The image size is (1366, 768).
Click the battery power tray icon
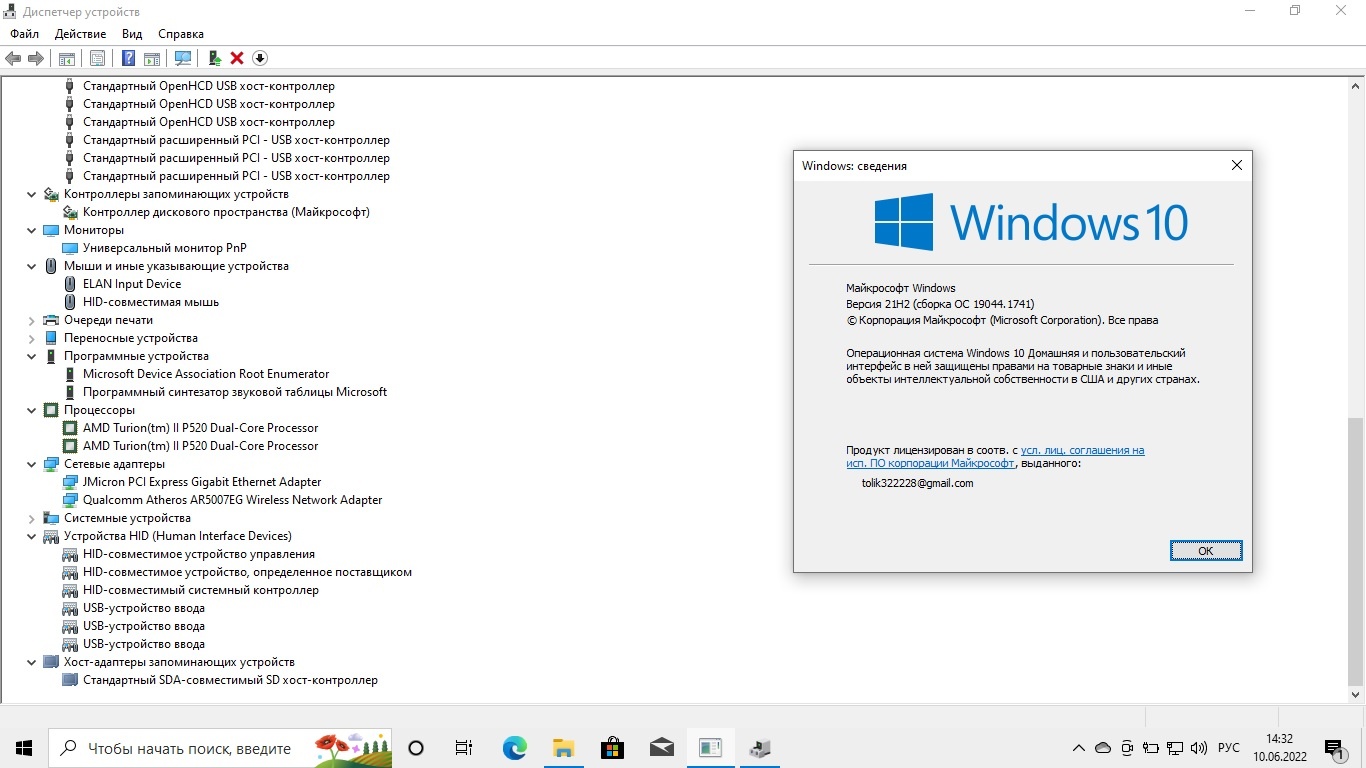pos(1151,748)
